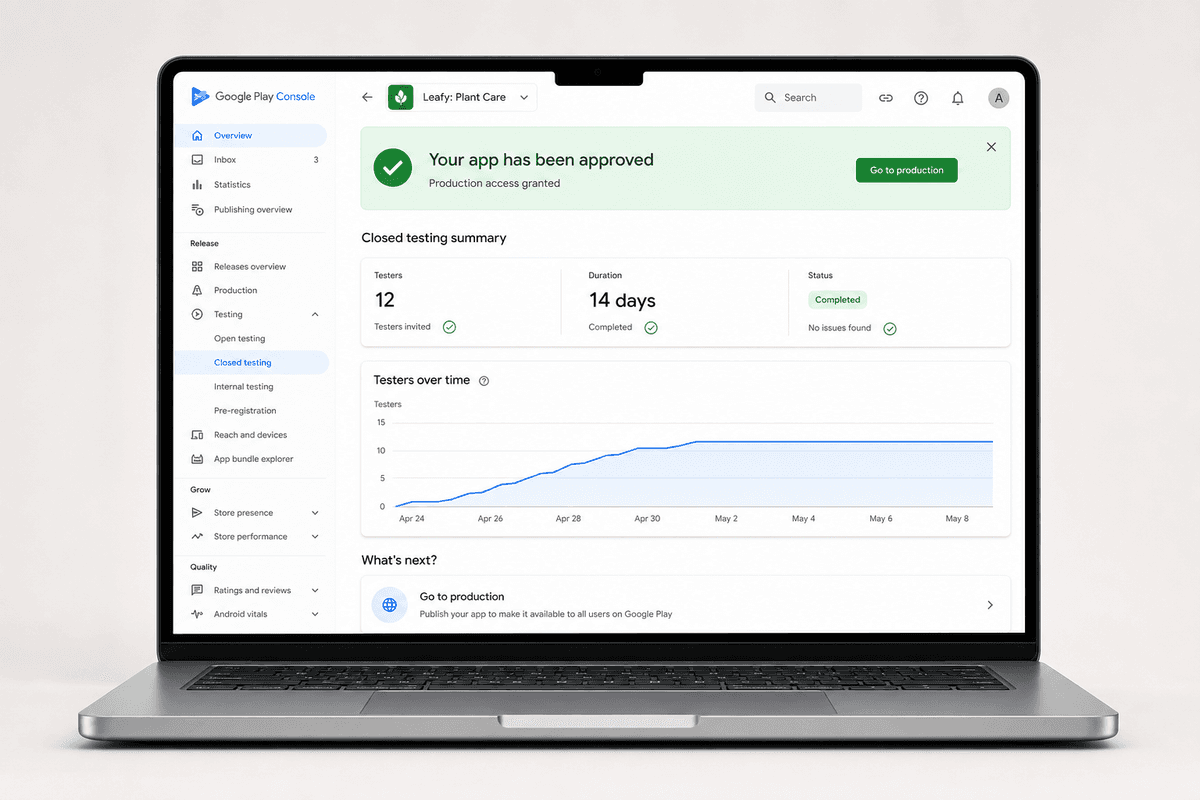The height and width of the screenshot is (800, 1200).
Task: Click the Releases overview grid icon
Action: point(197,267)
